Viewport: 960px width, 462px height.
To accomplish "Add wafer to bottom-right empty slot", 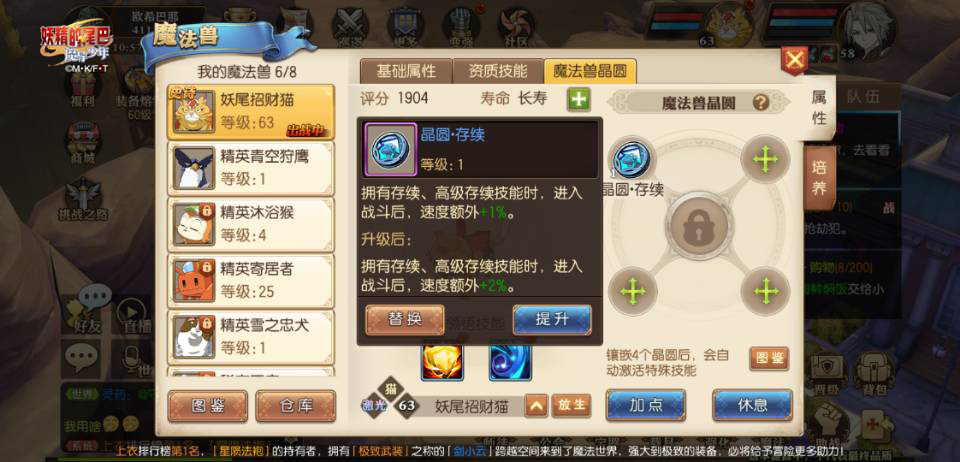I will pos(766,291).
